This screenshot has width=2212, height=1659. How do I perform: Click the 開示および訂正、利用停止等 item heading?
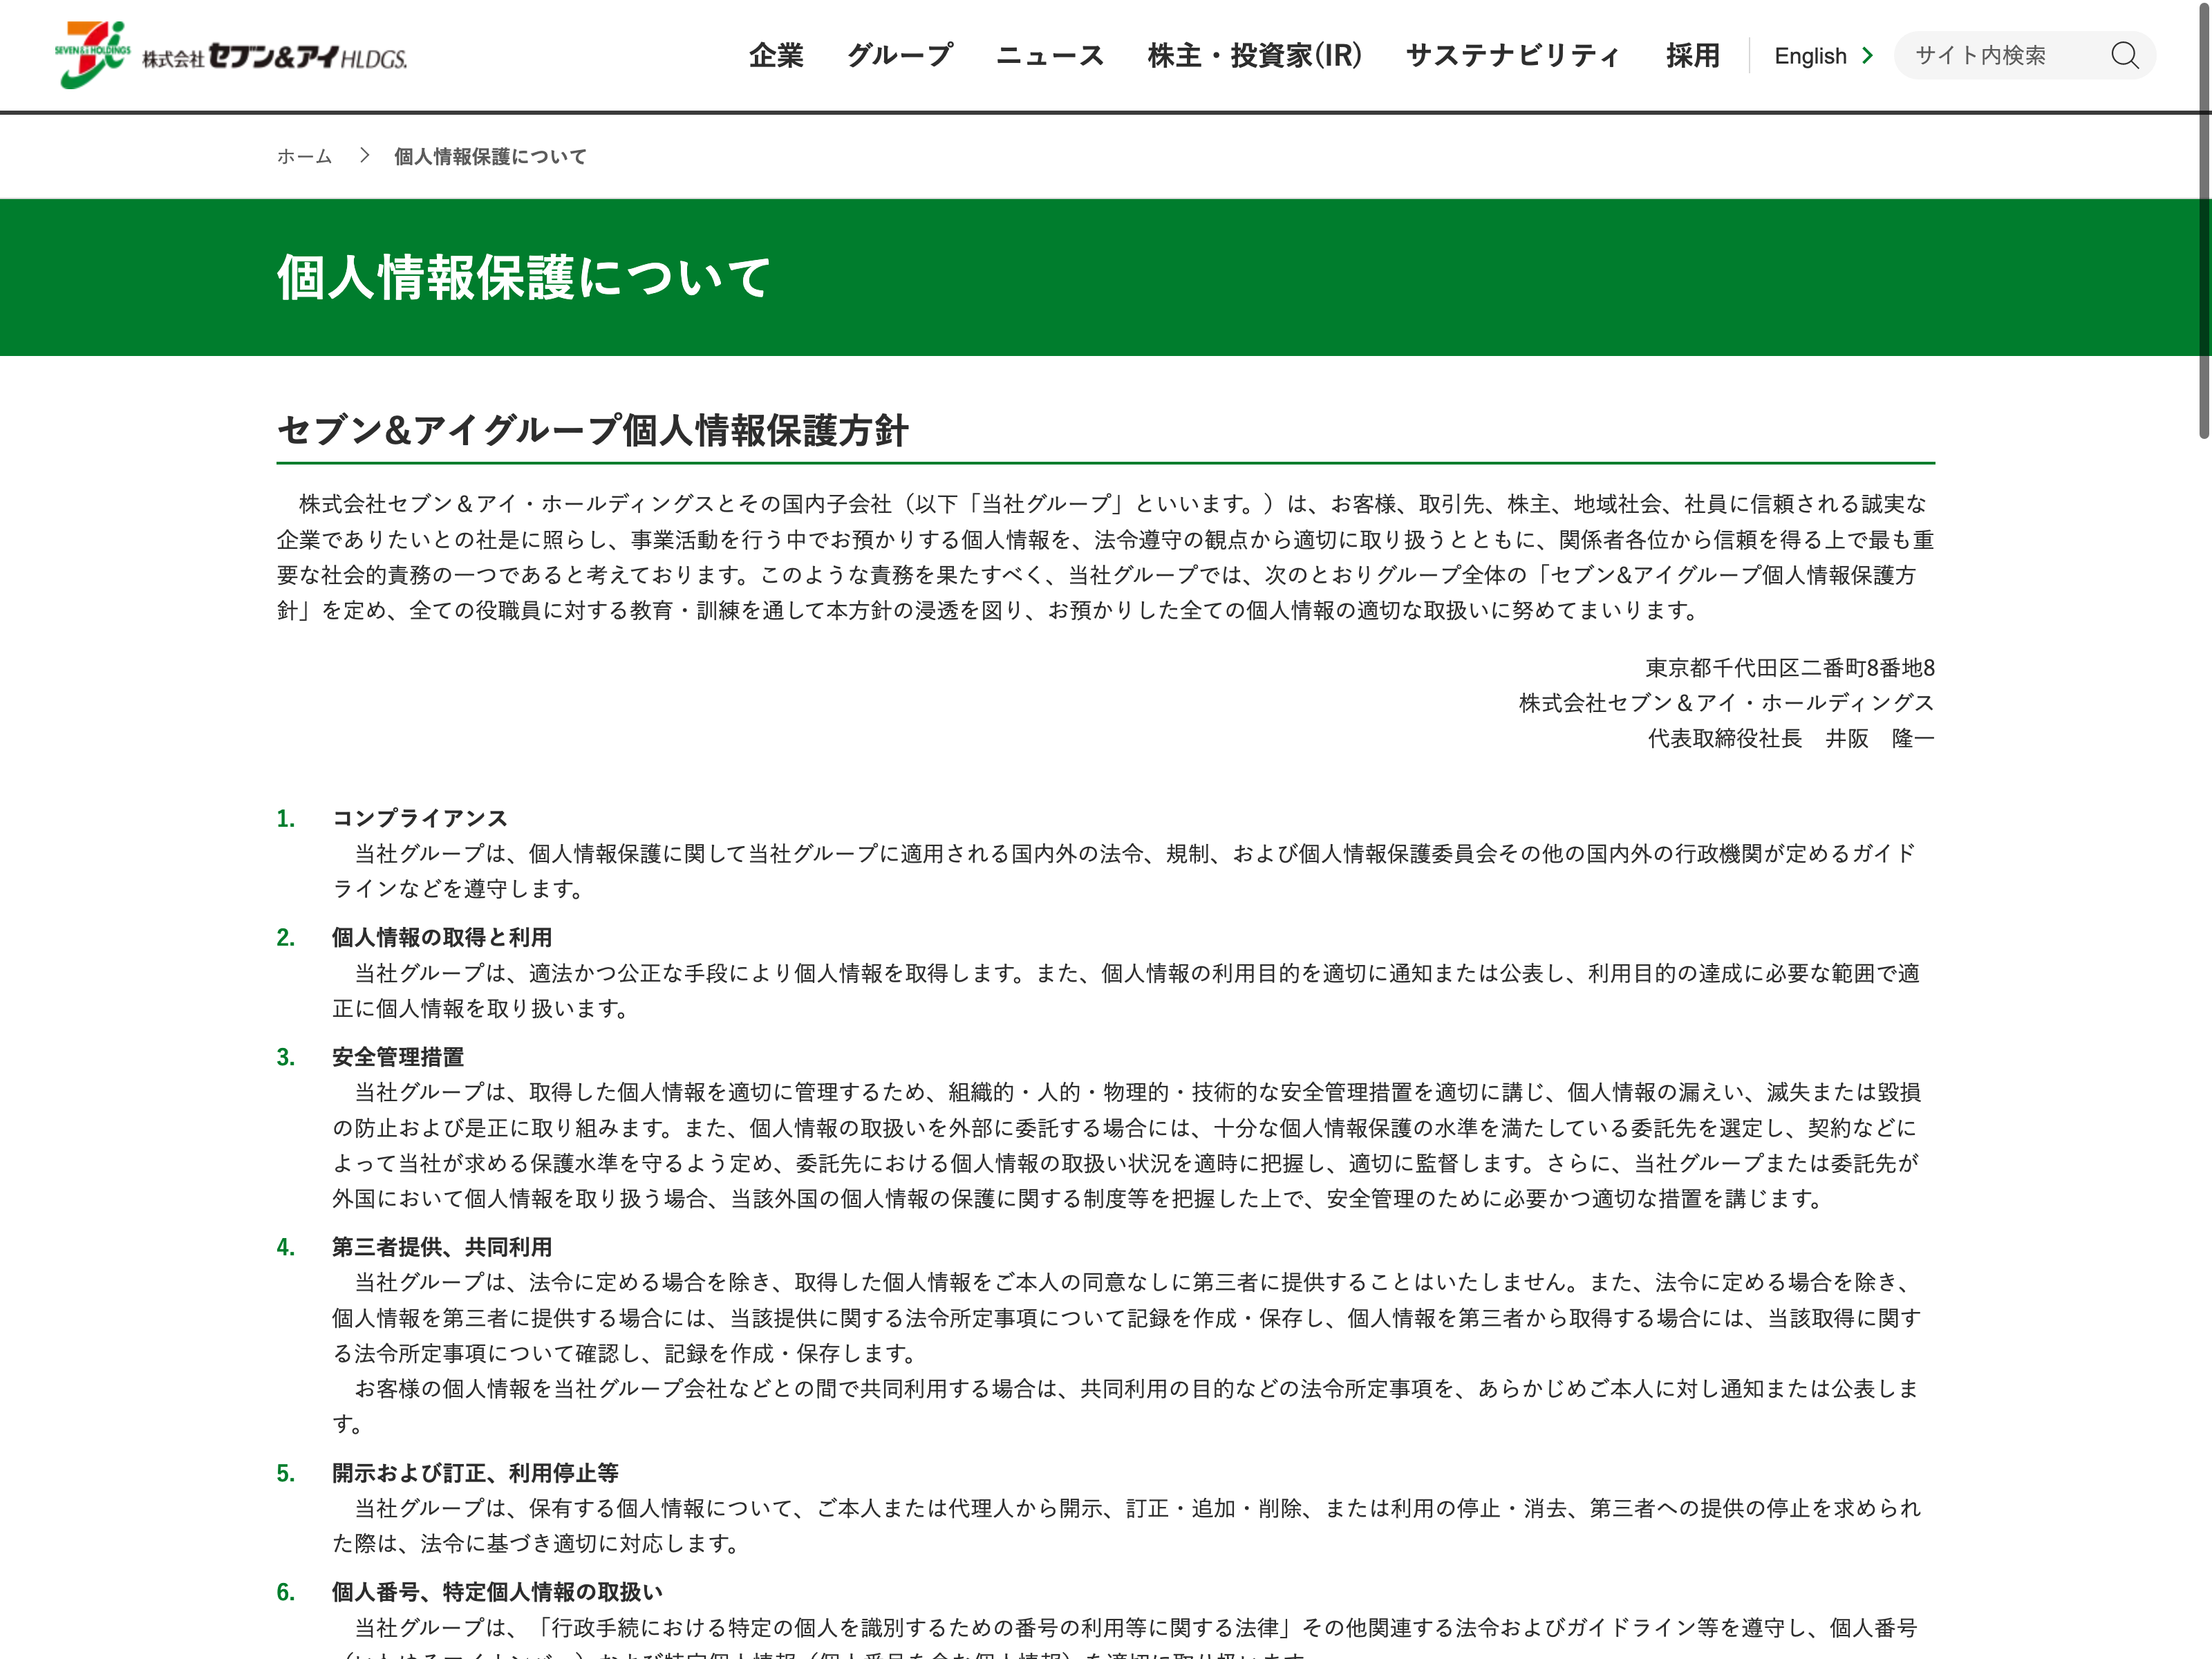click(475, 1473)
